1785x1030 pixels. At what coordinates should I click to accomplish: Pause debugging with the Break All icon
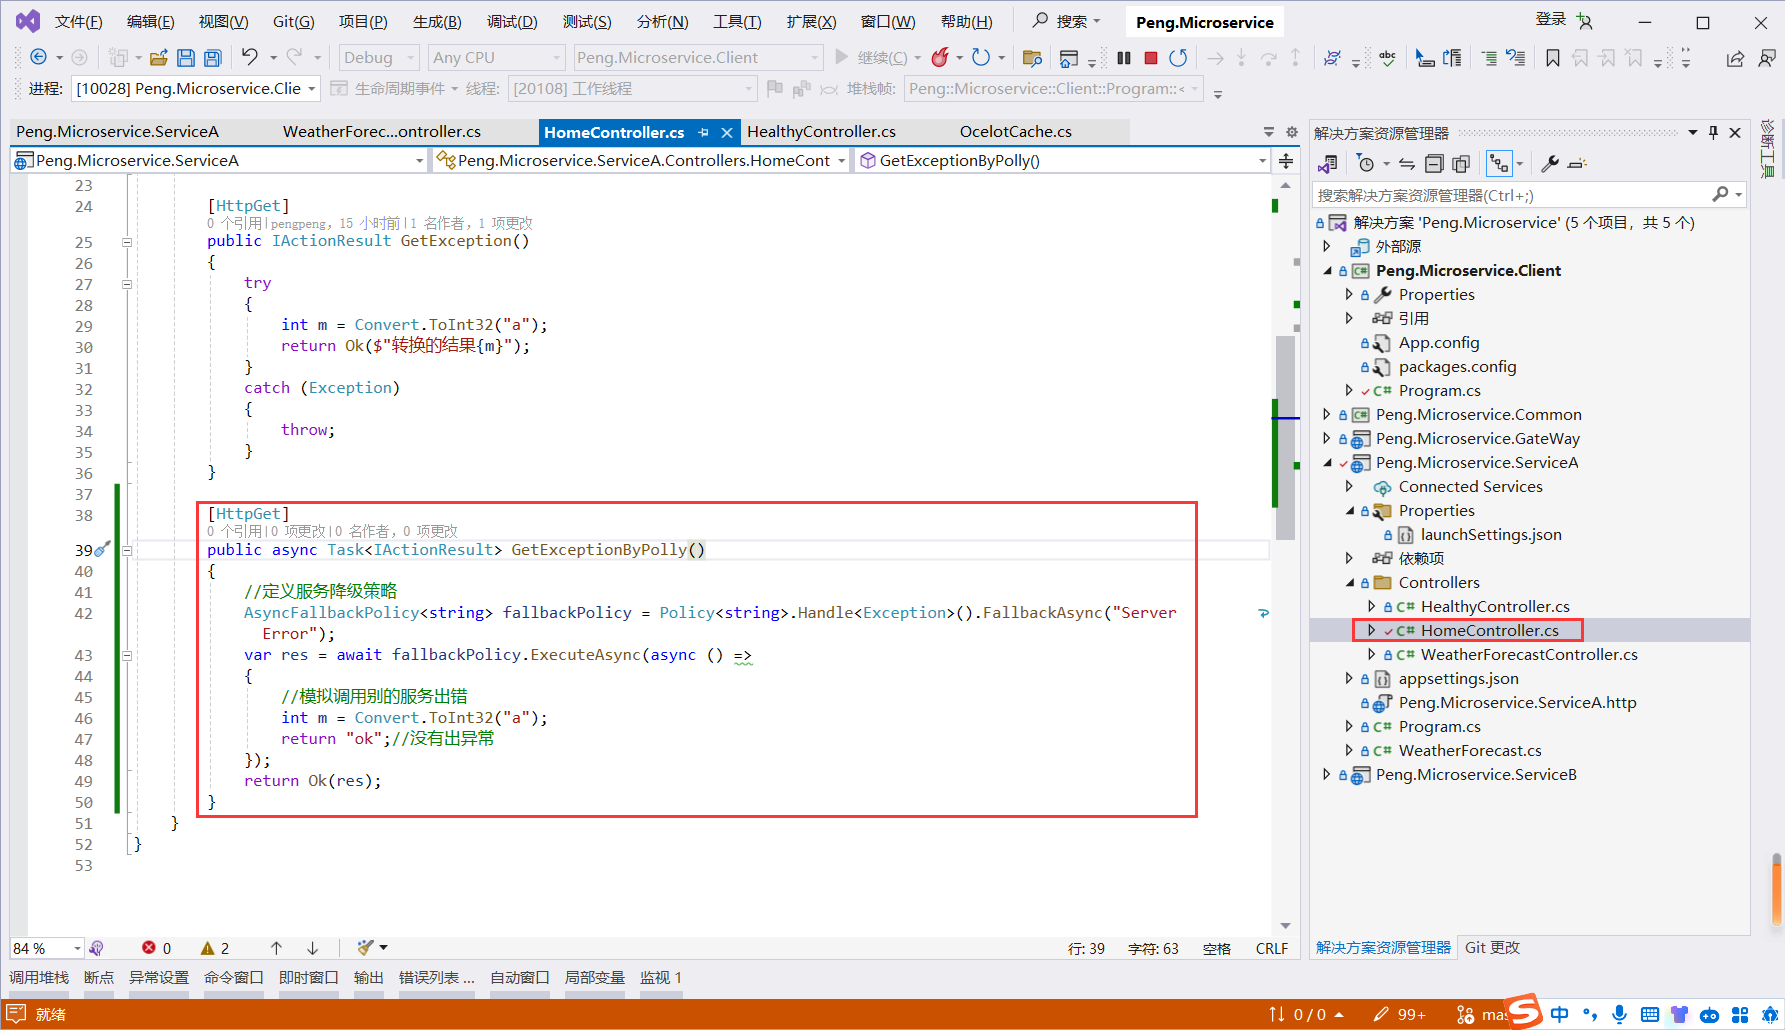tap(1124, 58)
